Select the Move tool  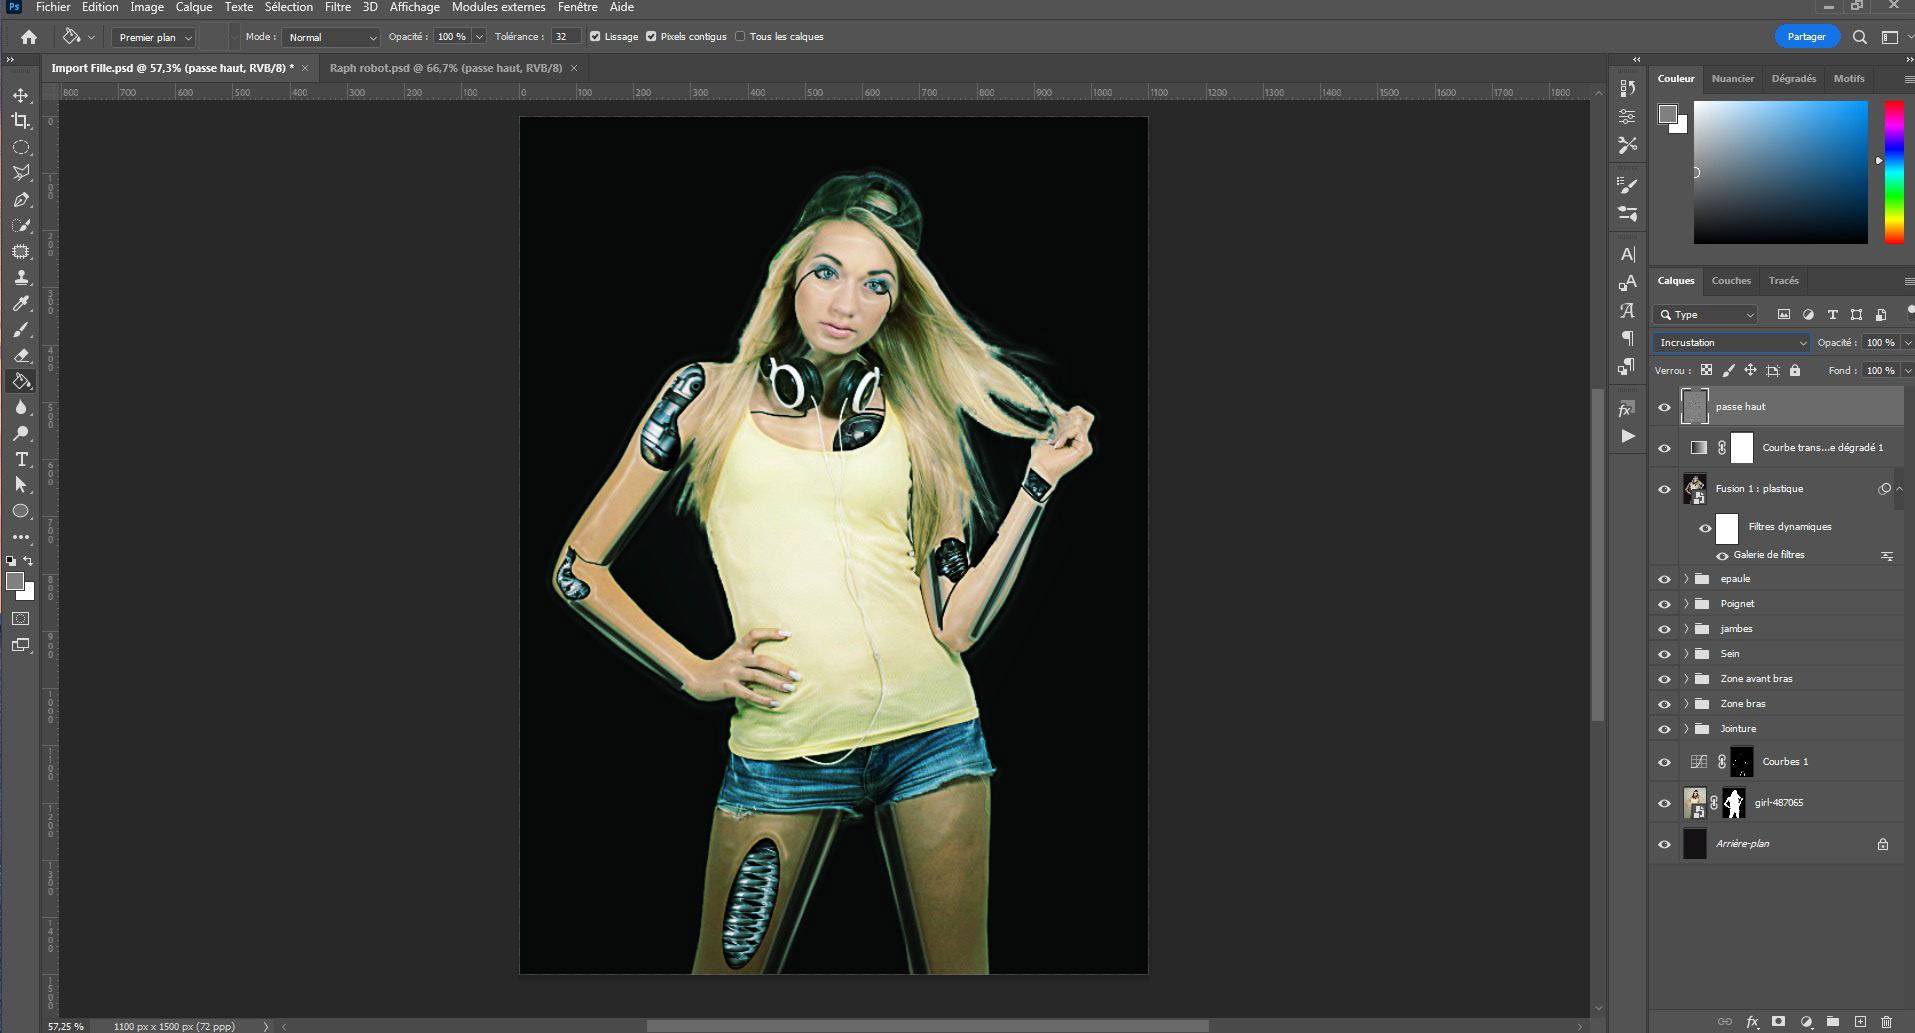21,95
